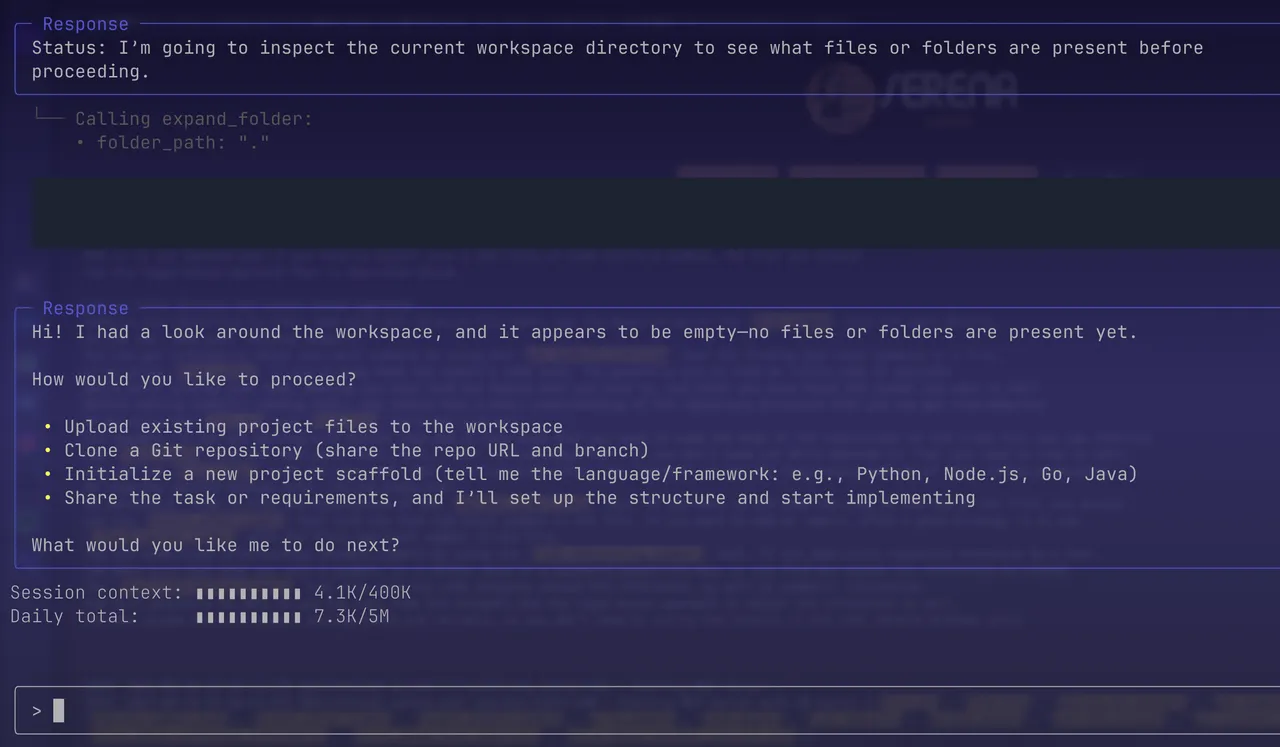Select the Upload existing project files option
The width and height of the screenshot is (1280, 747).
pos(314,427)
